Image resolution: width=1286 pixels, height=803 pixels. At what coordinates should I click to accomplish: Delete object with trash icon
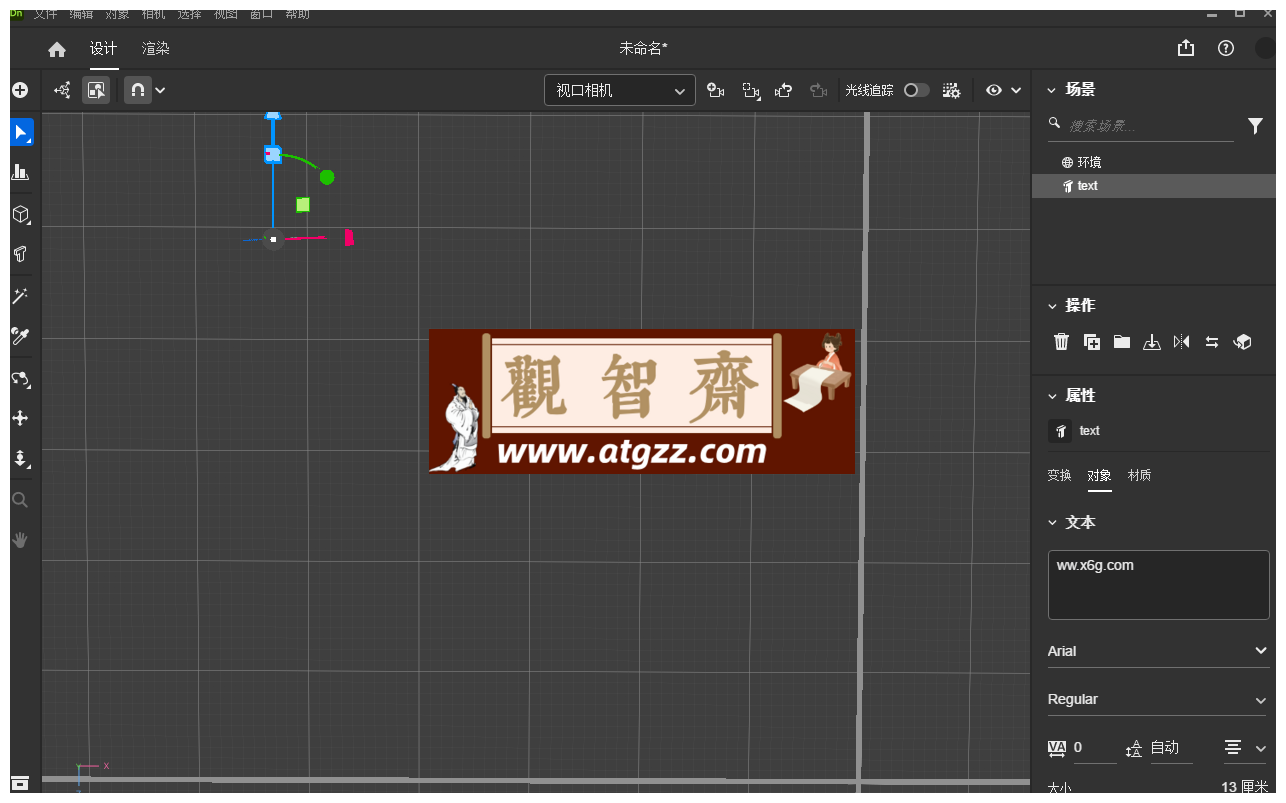[1062, 342]
